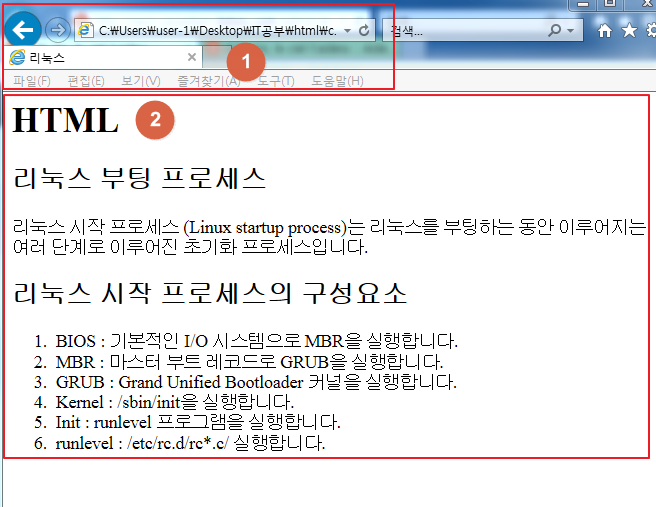Open the Tools gear icon

click(651, 30)
